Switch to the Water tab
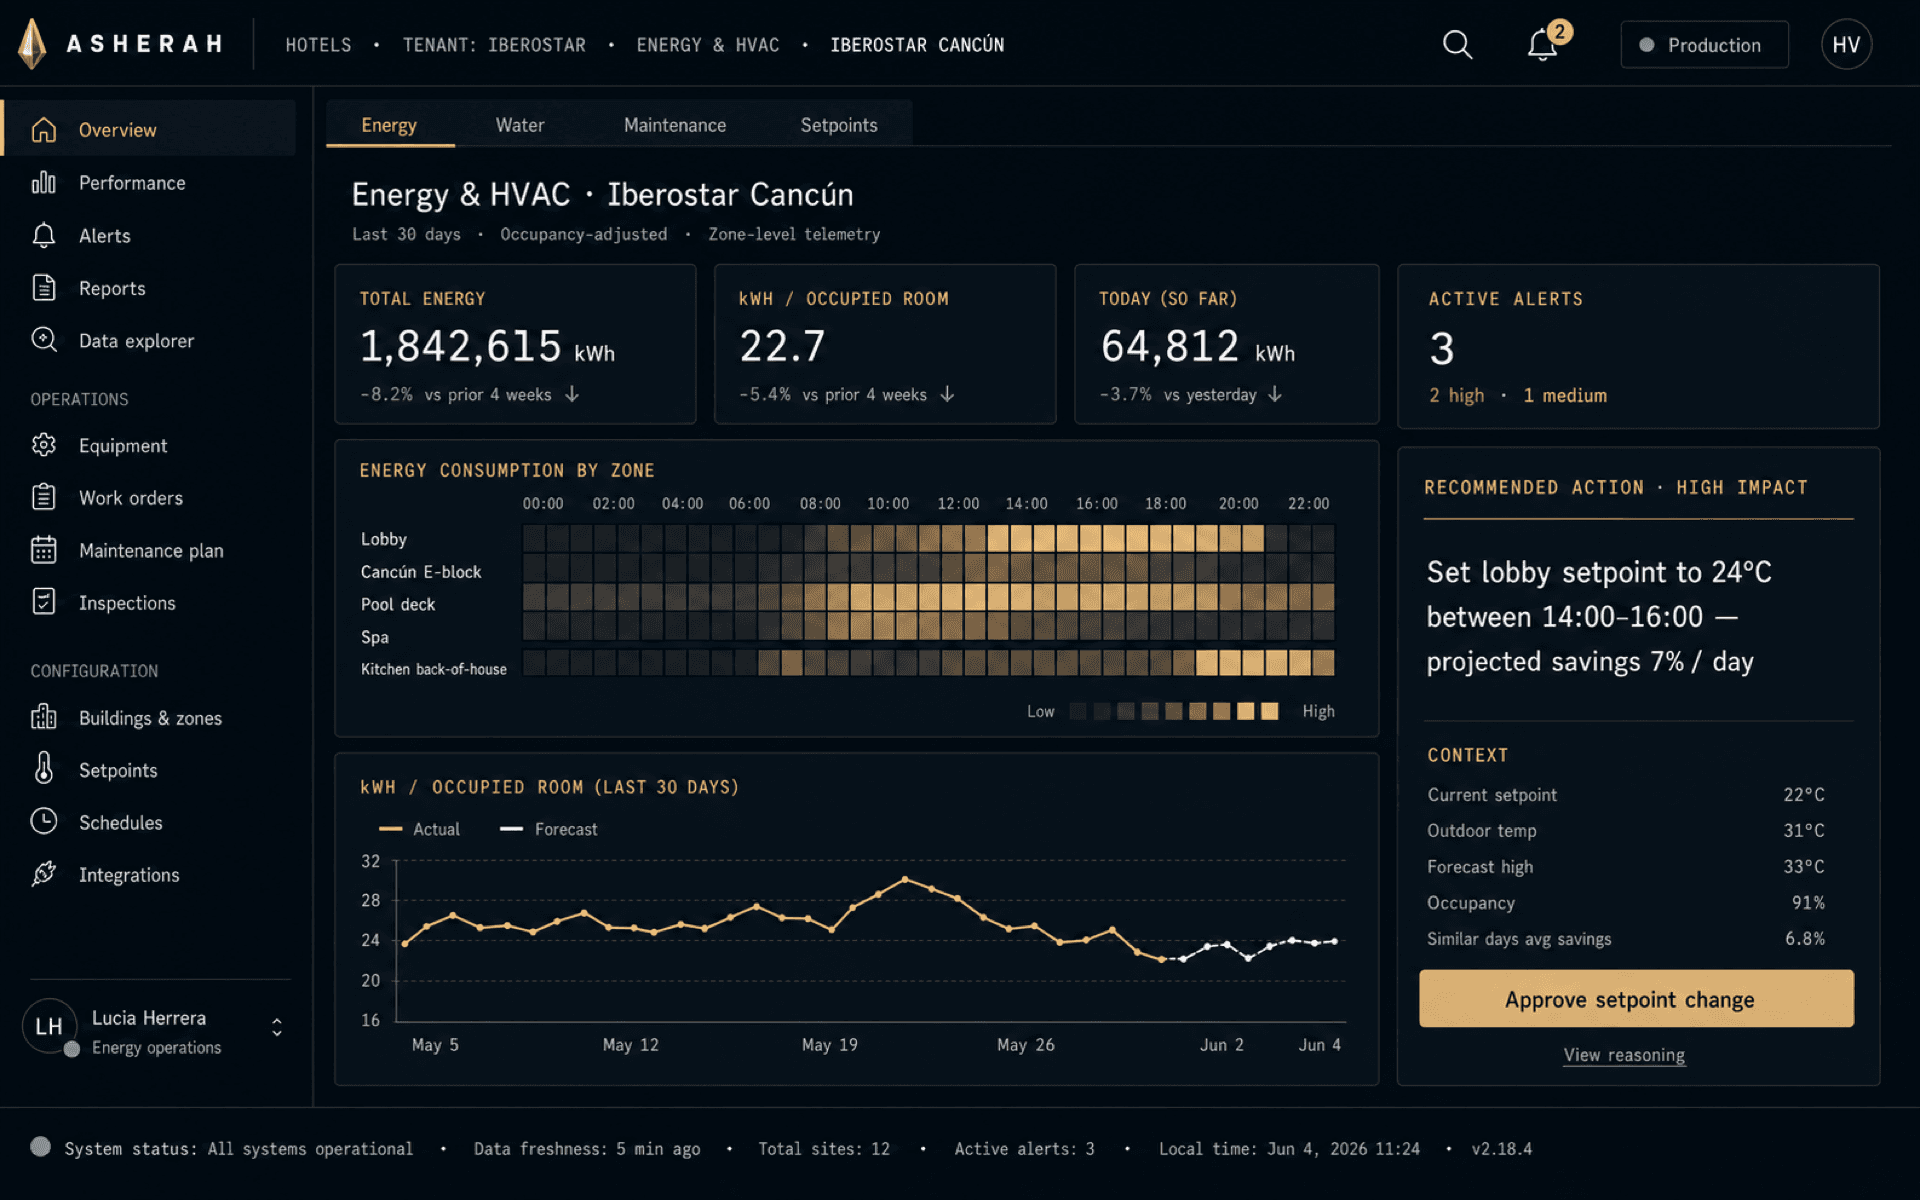 (520, 125)
